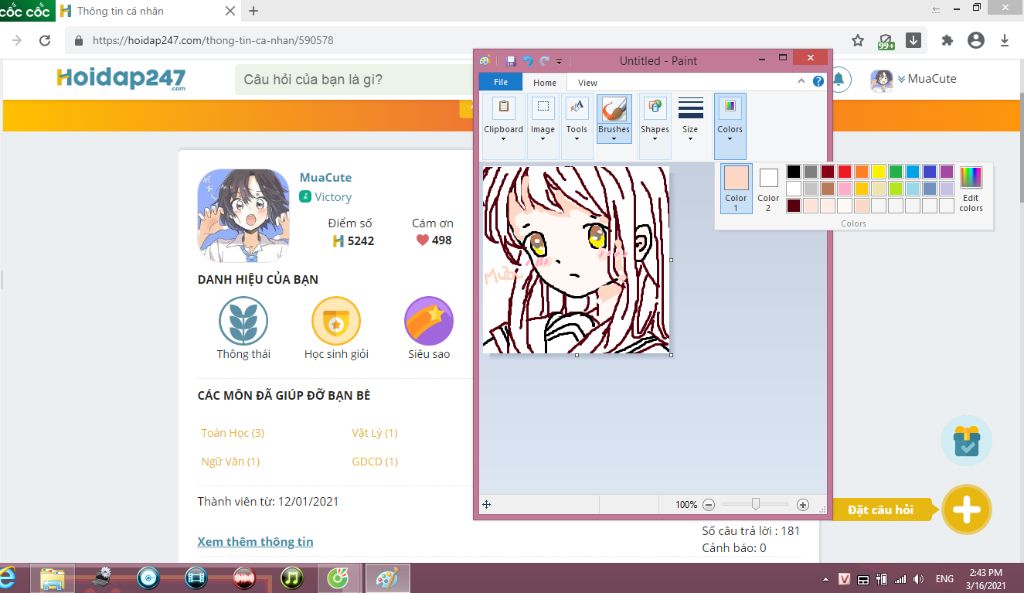
Task: Open notifications bell on Hoidap247
Action: point(839,79)
